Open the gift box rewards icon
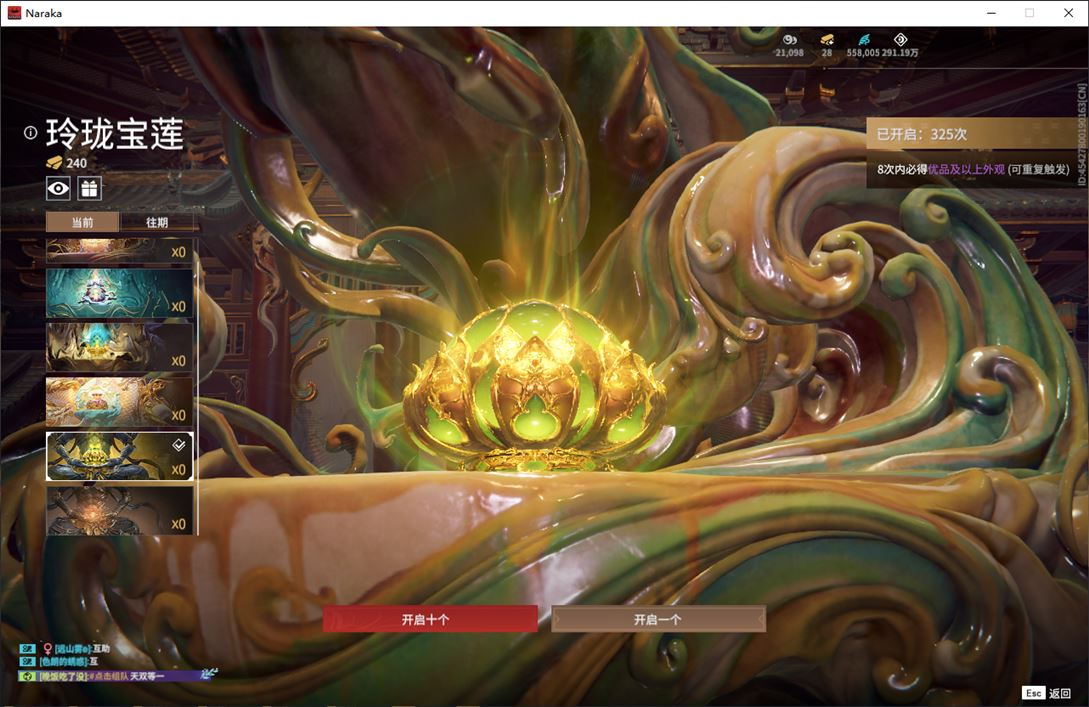Screen dimensions: 1089x707 pyautogui.click(x=90, y=188)
